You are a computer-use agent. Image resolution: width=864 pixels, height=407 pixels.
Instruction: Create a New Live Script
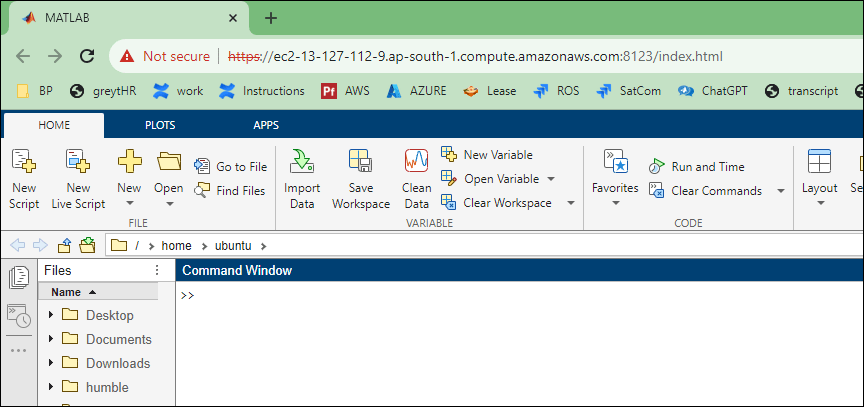[x=78, y=180]
